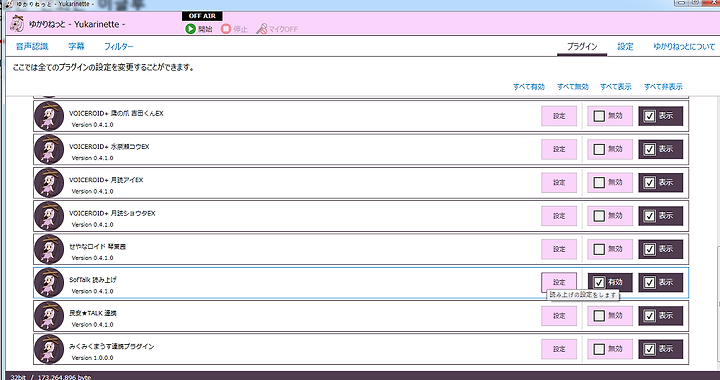Uncheck 表示 for 月読ショウタEX plugin
Image resolution: width=720 pixels, height=380 pixels.
pyautogui.click(x=649, y=216)
